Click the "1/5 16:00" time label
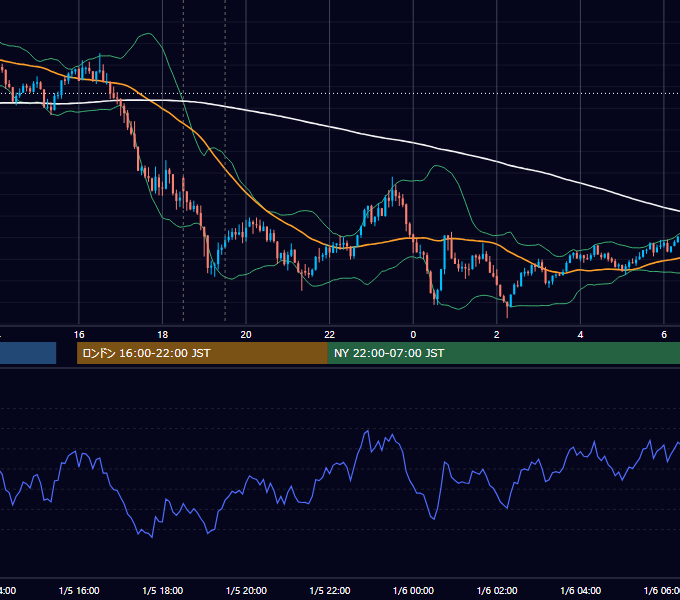Image resolution: width=680 pixels, height=600 pixels. 79,590
